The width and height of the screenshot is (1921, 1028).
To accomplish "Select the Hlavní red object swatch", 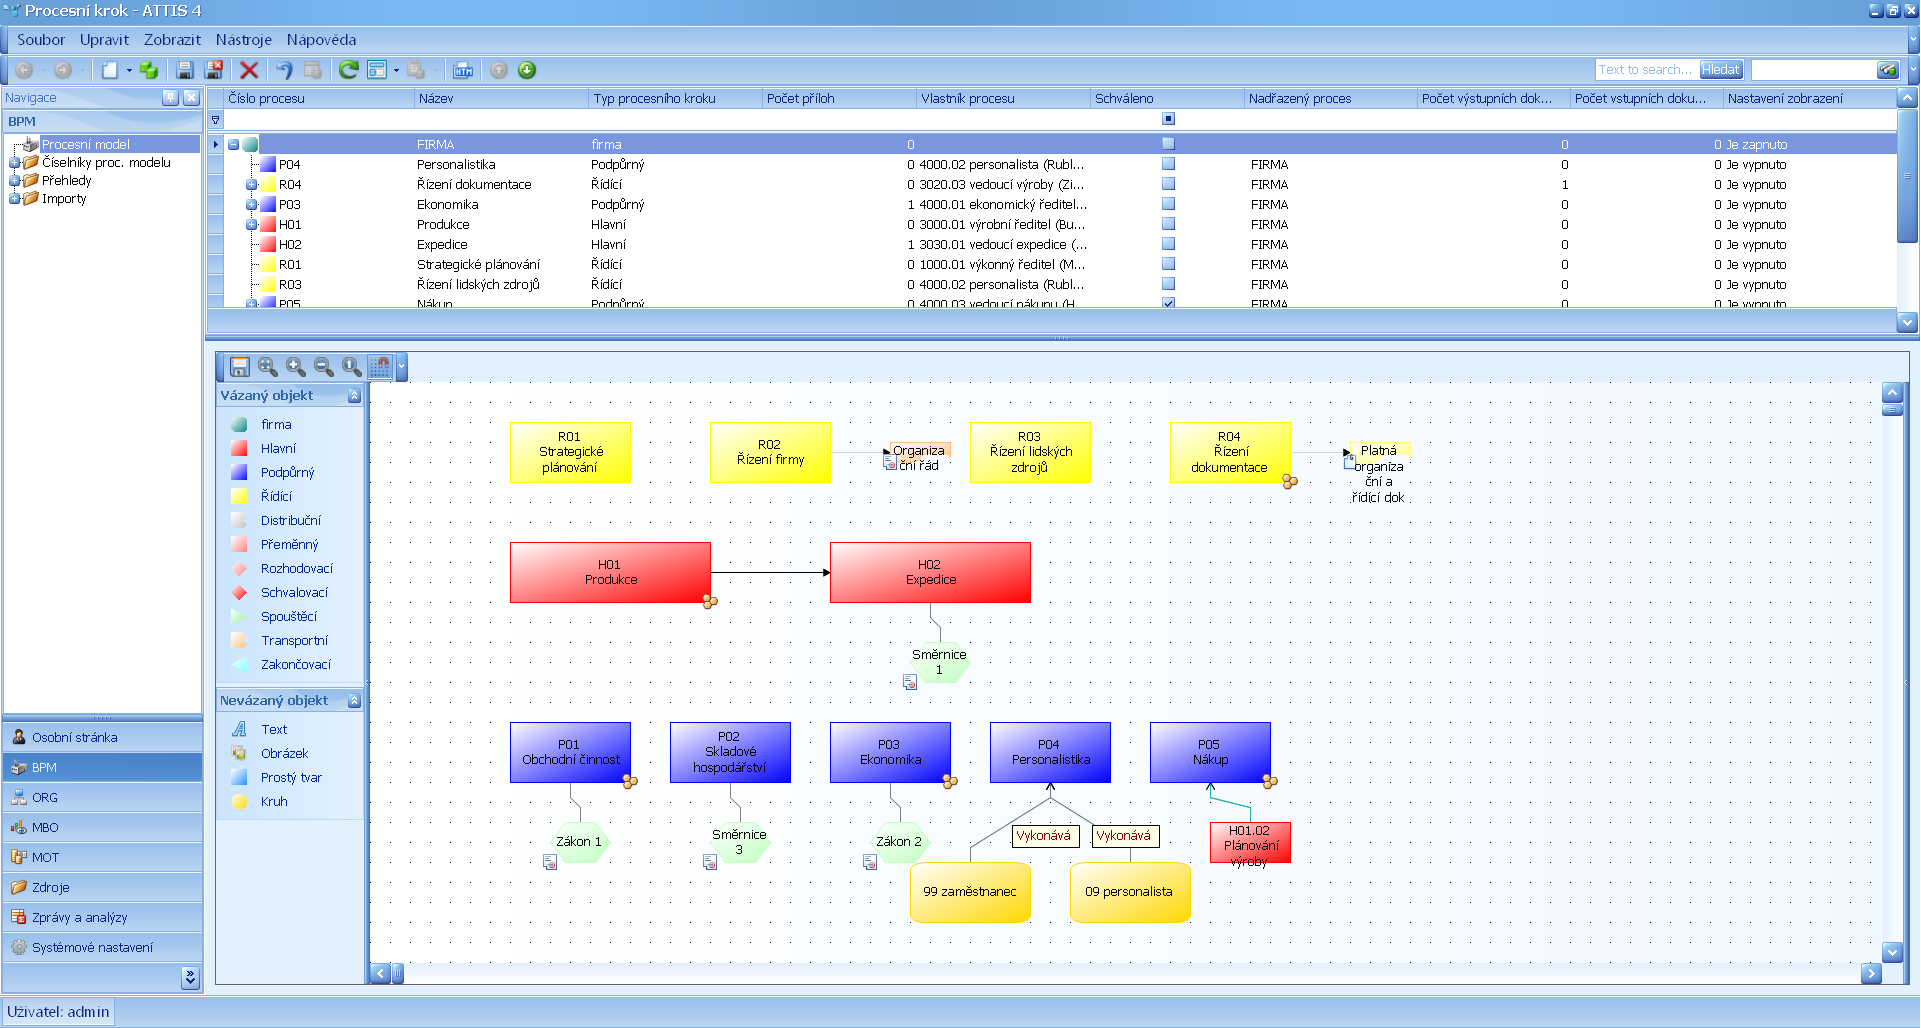I will [x=239, y=448].
